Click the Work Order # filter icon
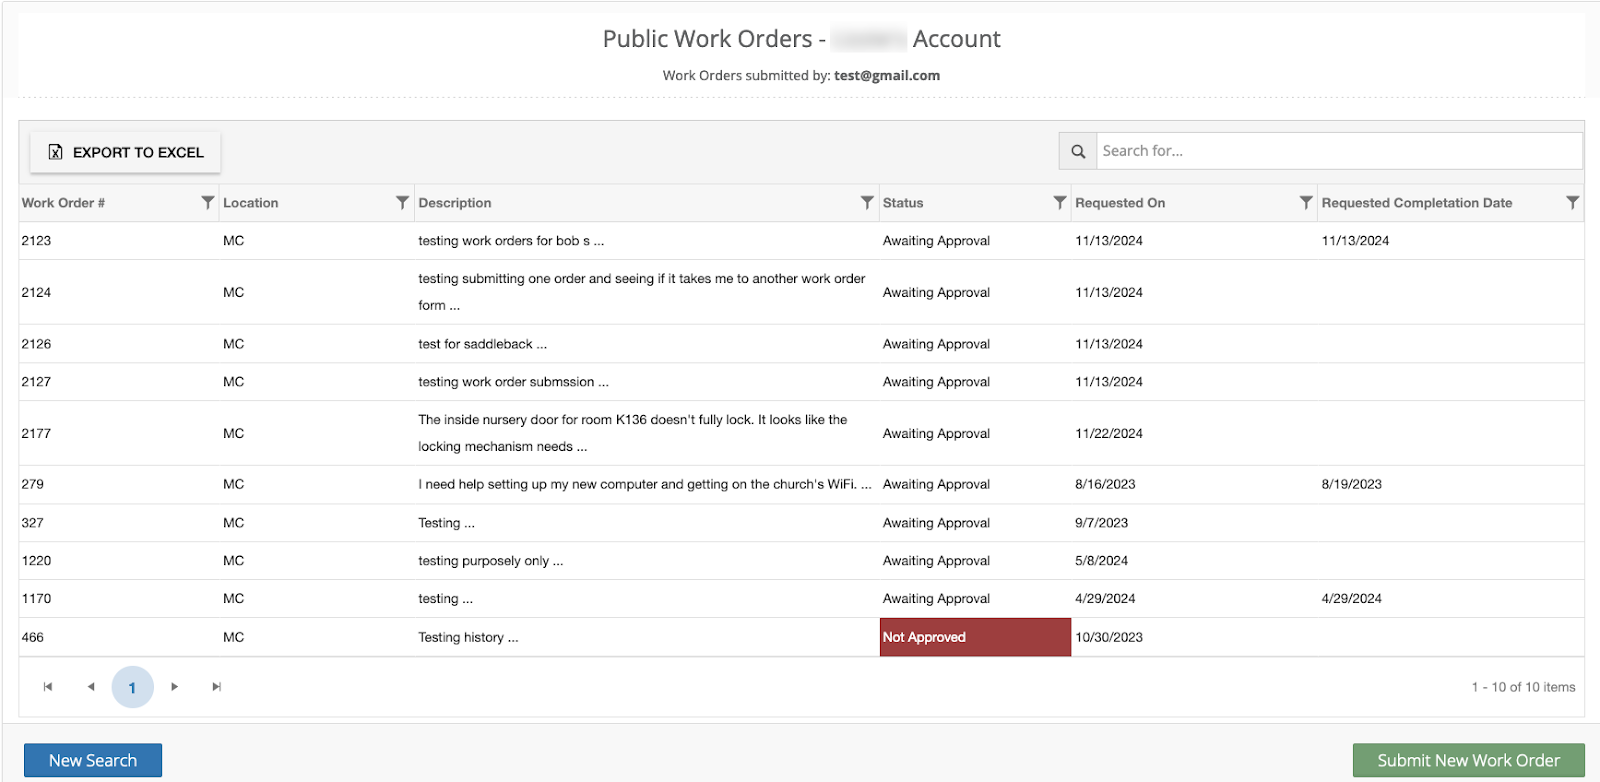Image resolution: width=1600 pixels, height=782 pixels. [207, 203]
